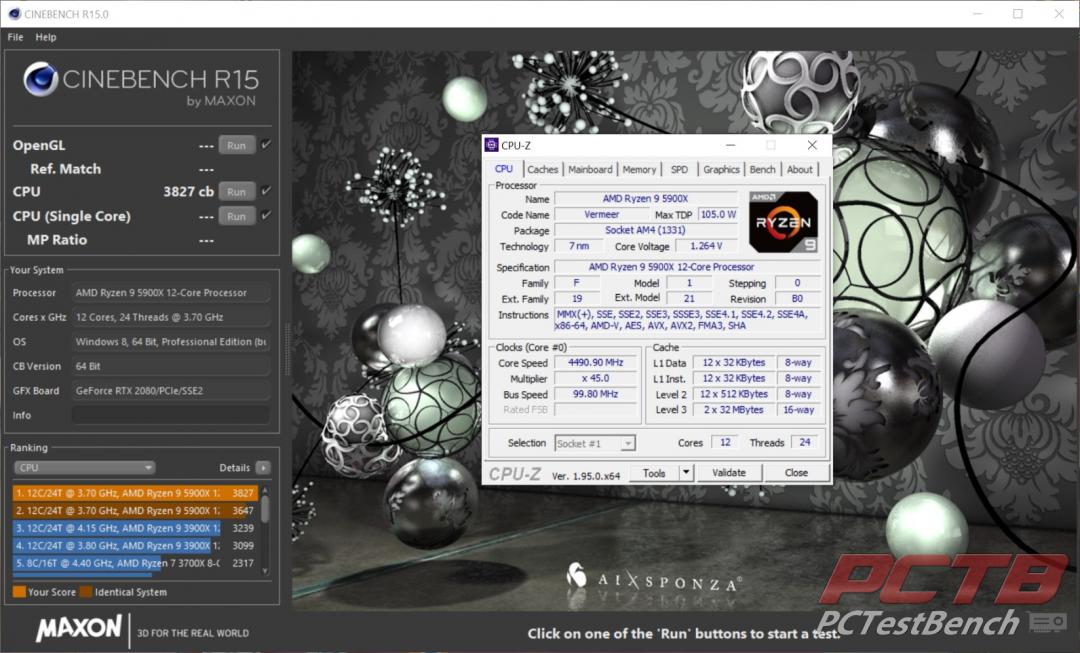
Task: Select Ryzen 9 3900X 4.15 GHz ranking entry
Action: [x=135, y=528]
